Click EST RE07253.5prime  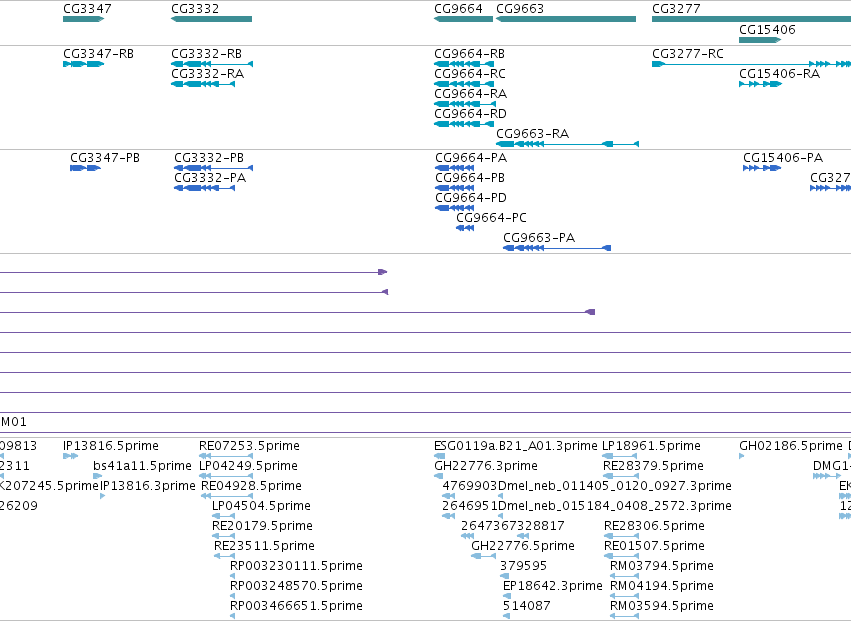pos(226,456)
